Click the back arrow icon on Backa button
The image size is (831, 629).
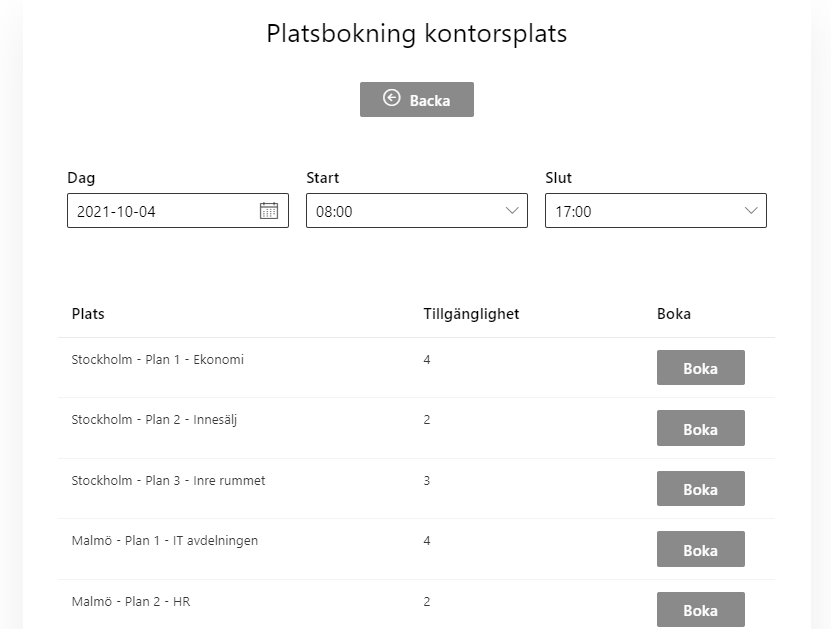[392, 98]
